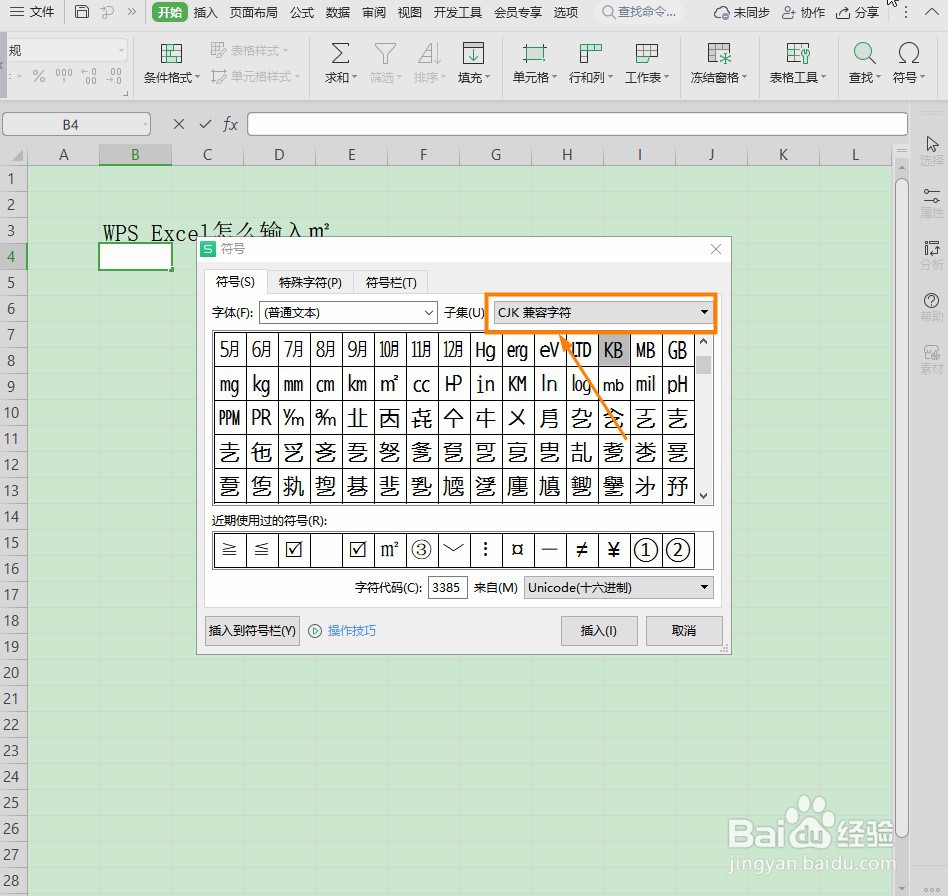The height and width of the screenshot is (896, 948).
Task: Open the 分析 analysis sidebar icon
Action: click(x=932, y=255)
